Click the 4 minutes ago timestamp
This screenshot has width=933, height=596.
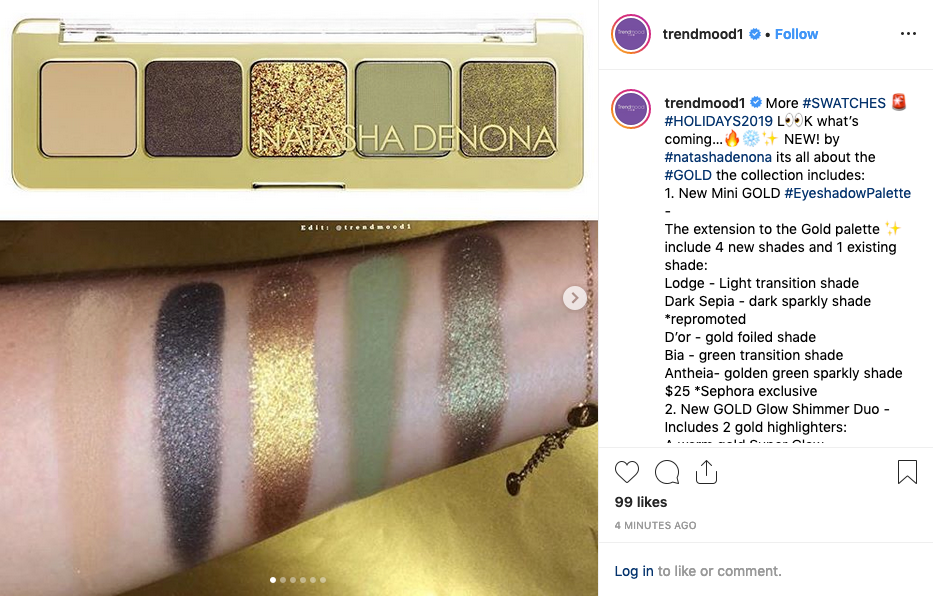[655, 525]
